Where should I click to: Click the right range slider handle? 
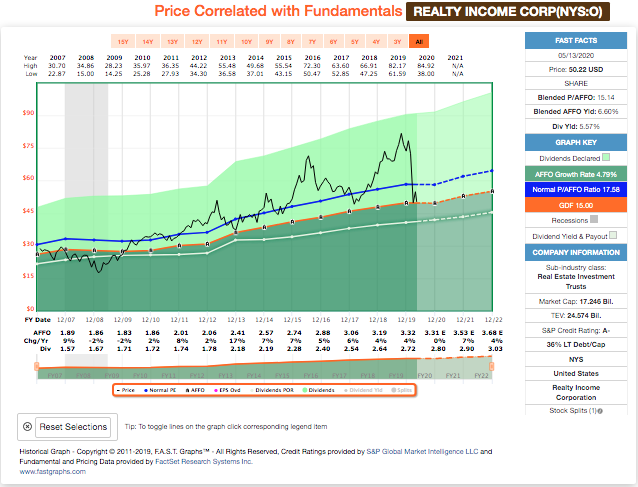492,367
